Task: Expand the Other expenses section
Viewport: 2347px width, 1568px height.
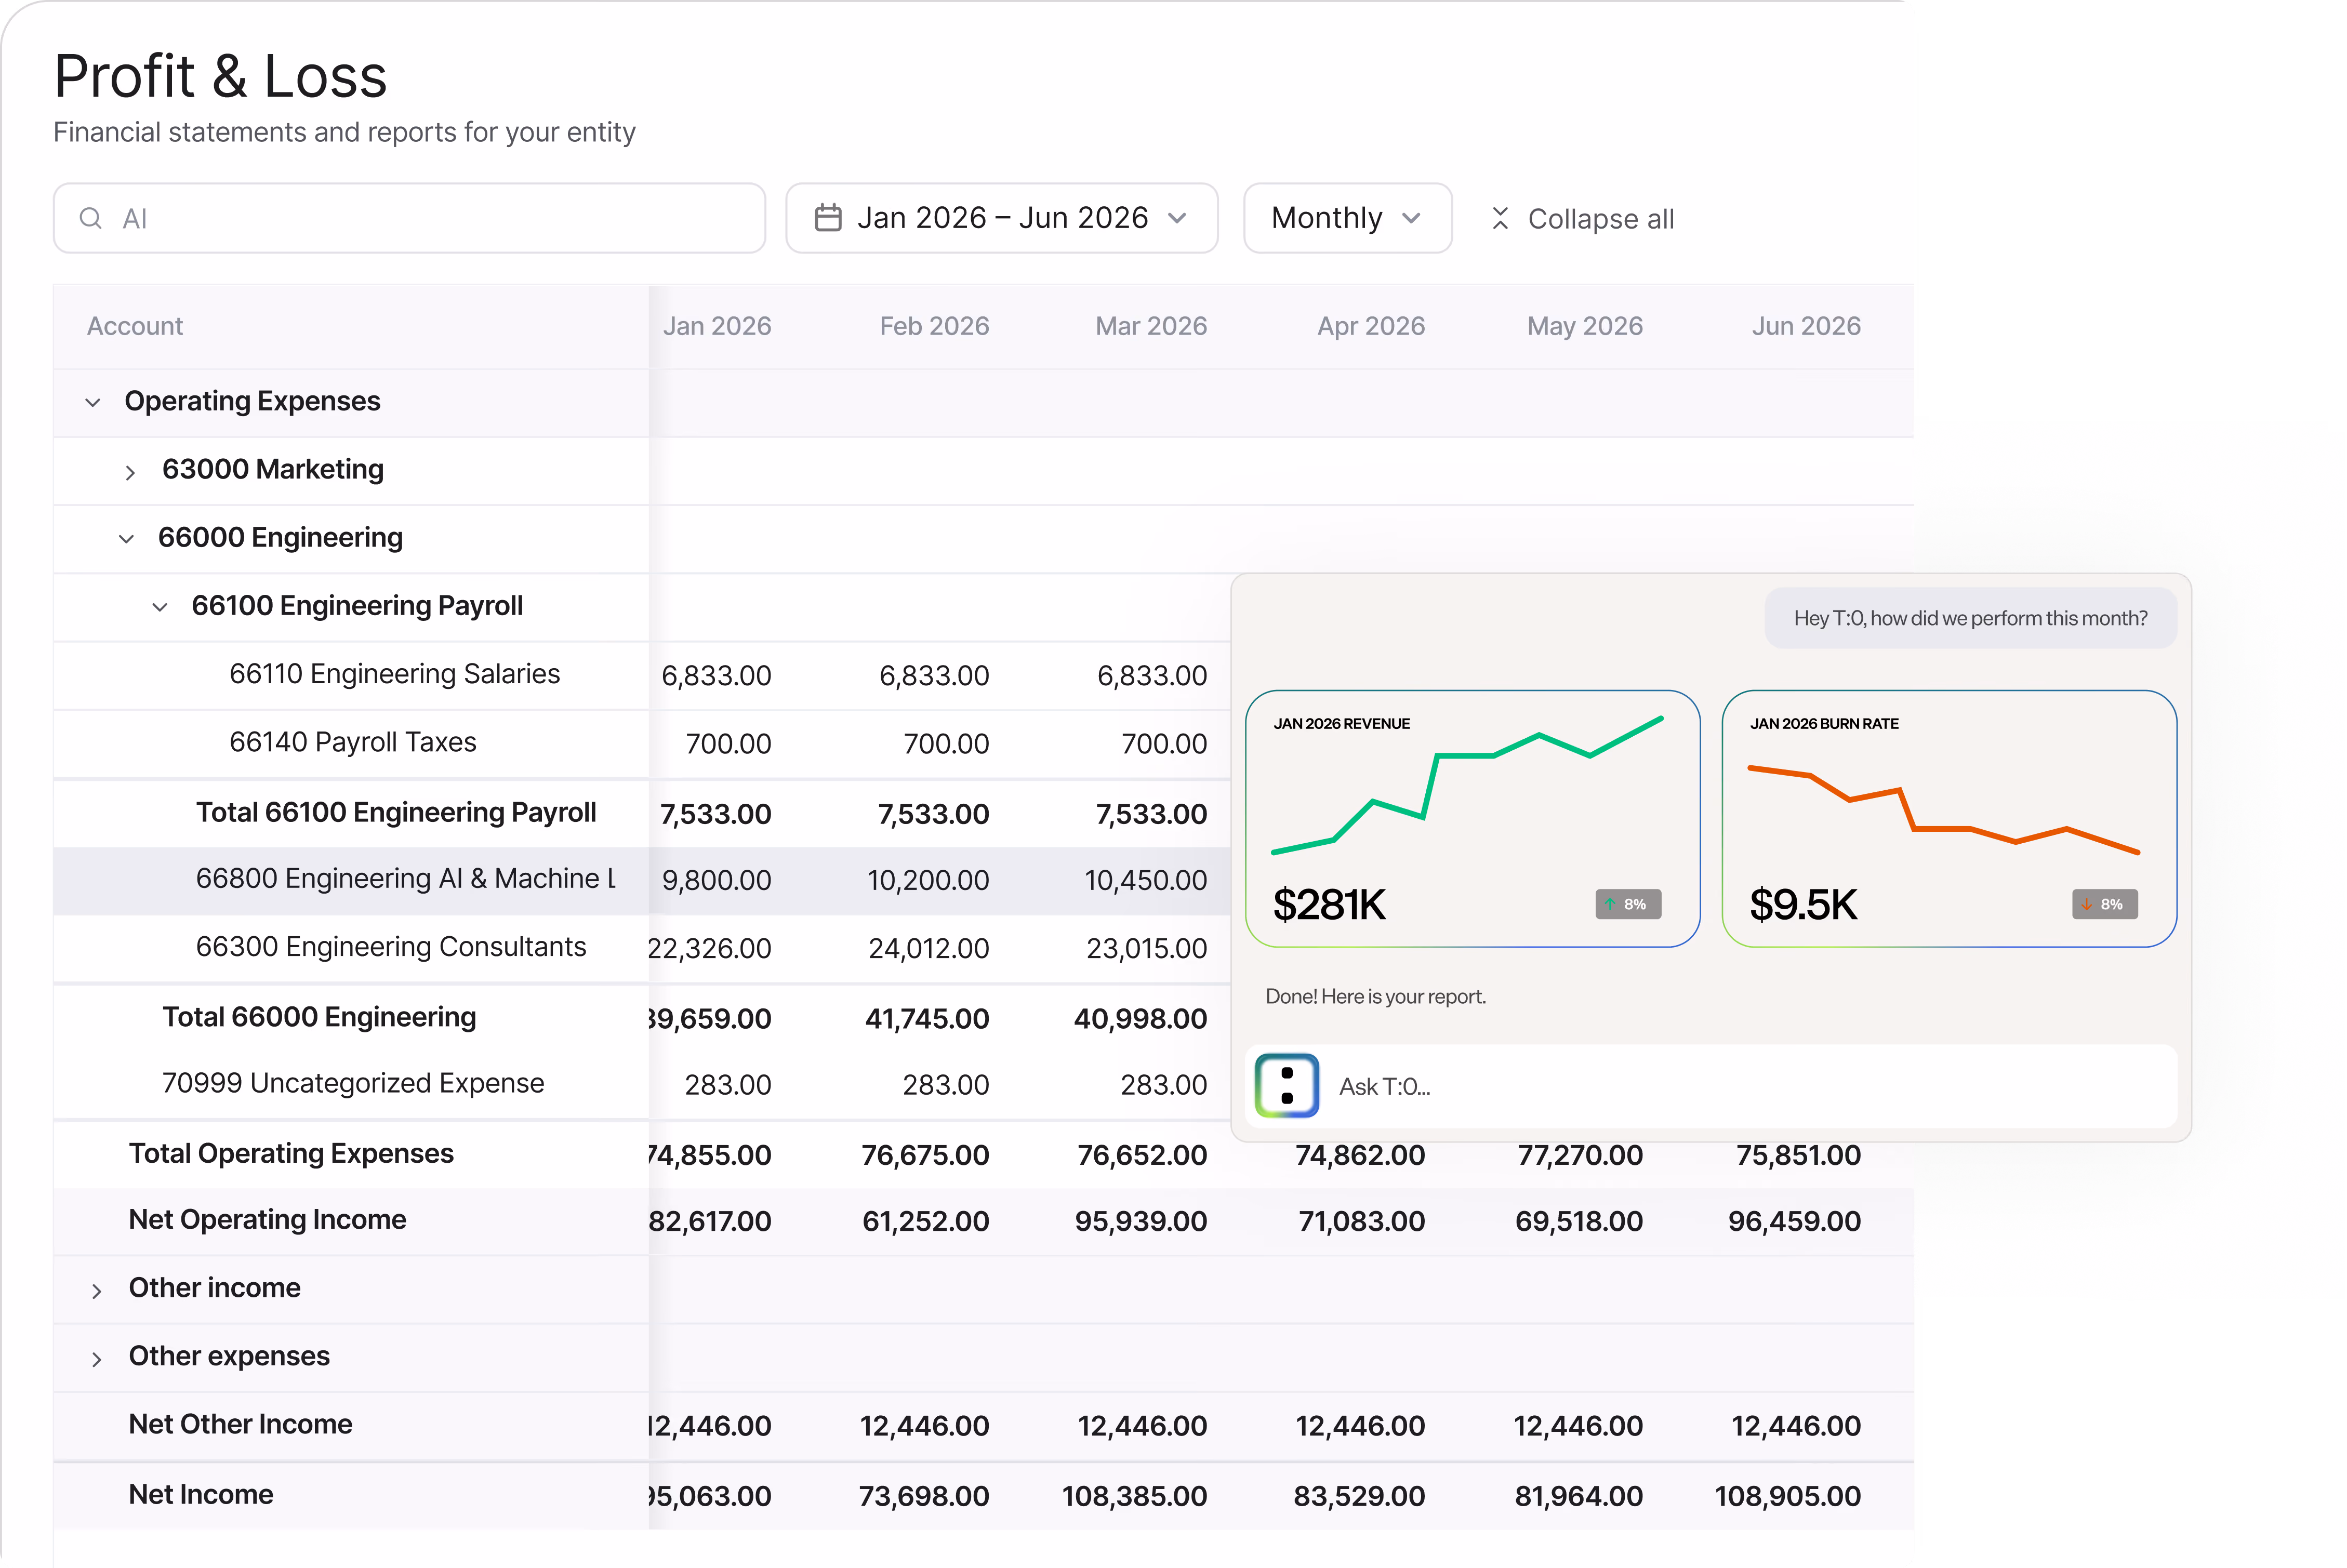Action: pyautogui.click(x=96, y=1359)
